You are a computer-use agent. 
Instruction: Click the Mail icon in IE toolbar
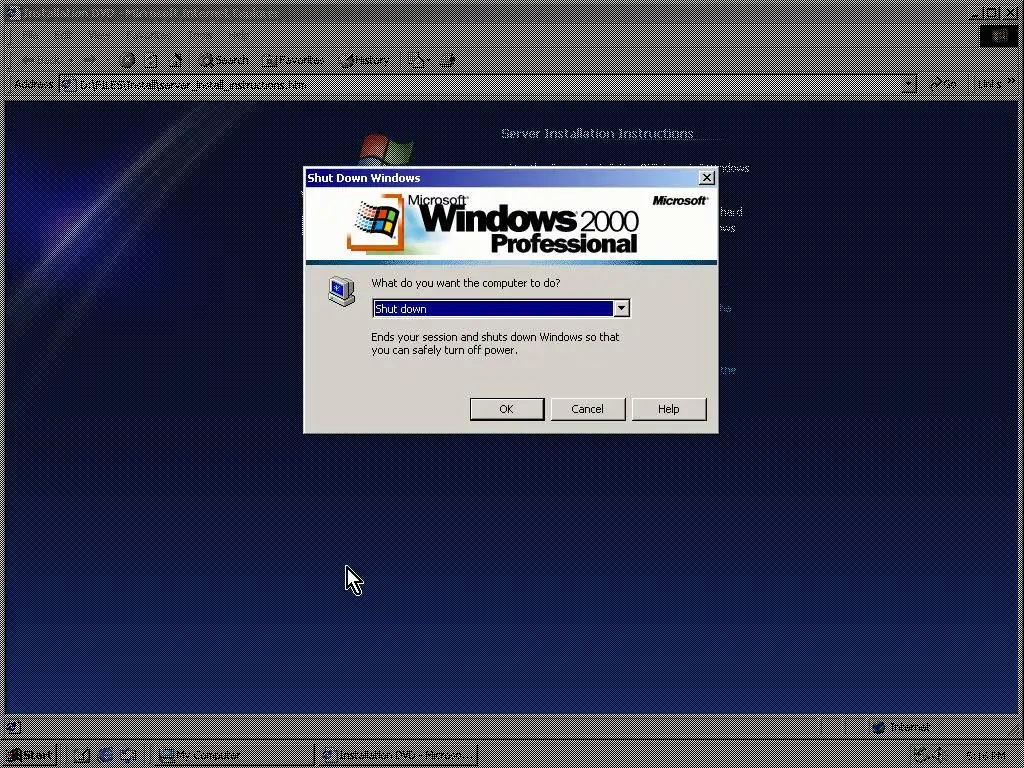(415, 60)
